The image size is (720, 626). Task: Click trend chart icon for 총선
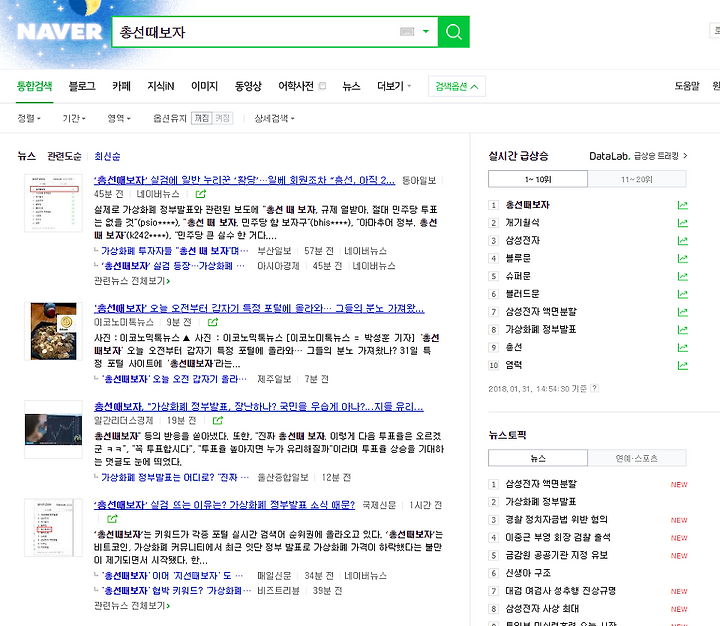682,348
